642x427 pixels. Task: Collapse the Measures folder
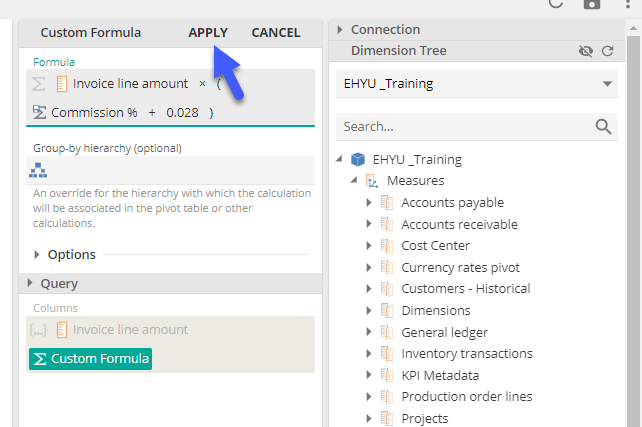[x=355, y=181]
